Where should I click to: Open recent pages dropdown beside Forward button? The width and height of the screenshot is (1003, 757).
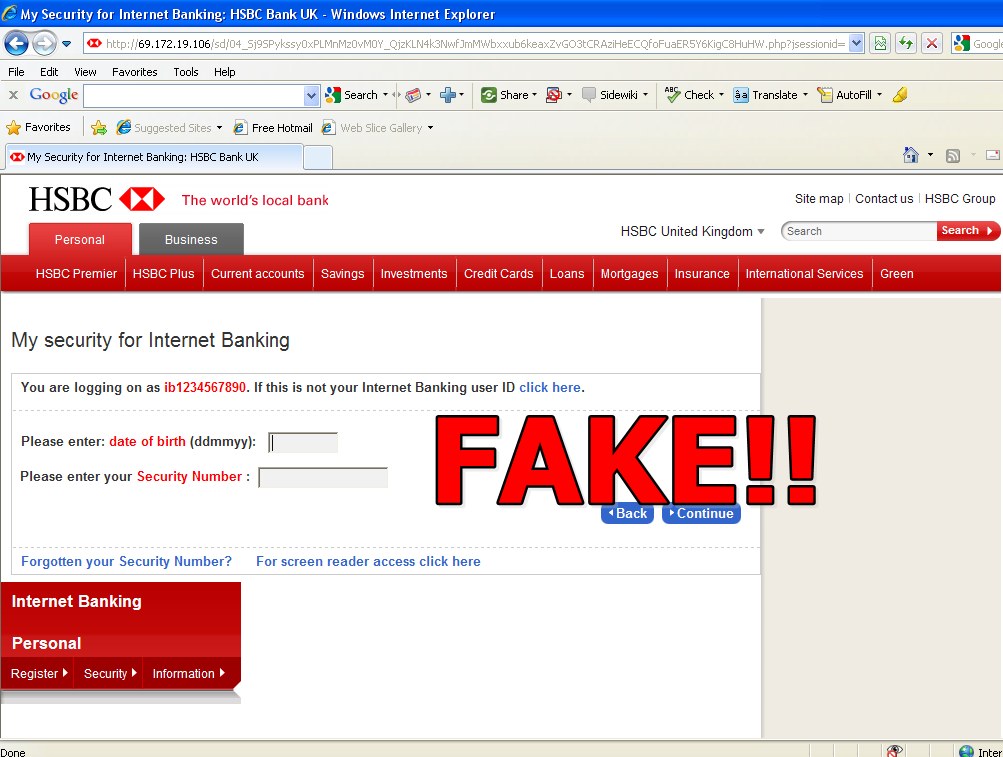(67, 44)
